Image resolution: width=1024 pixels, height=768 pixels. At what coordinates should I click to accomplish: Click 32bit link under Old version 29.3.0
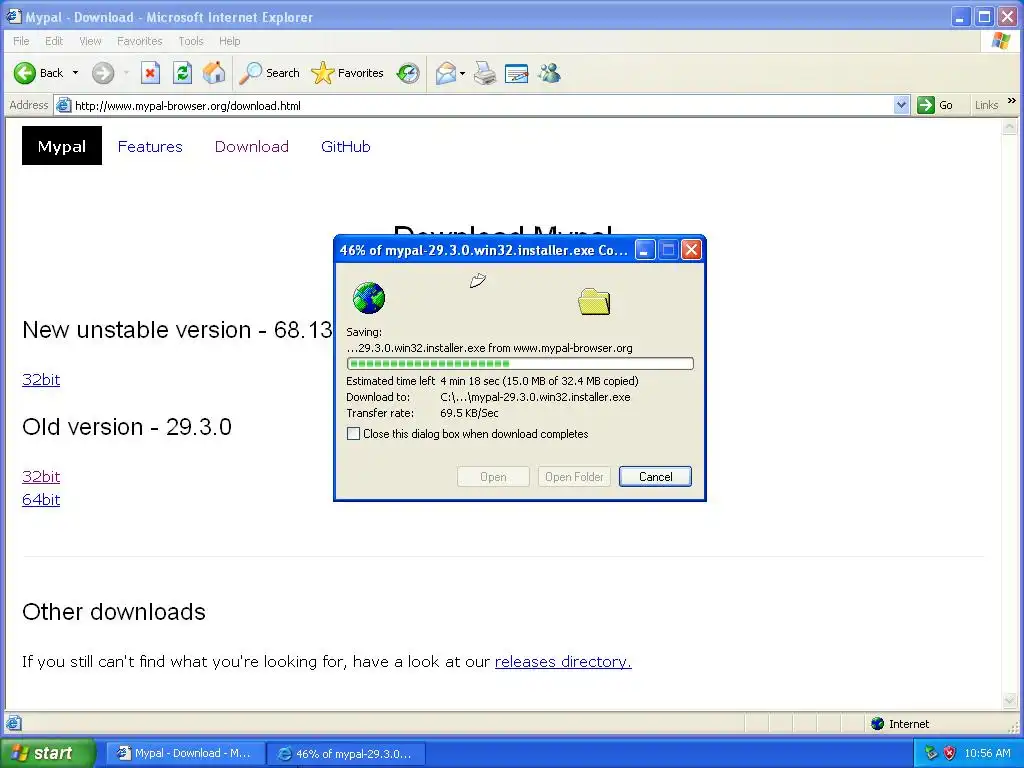[x=41, y=476]
